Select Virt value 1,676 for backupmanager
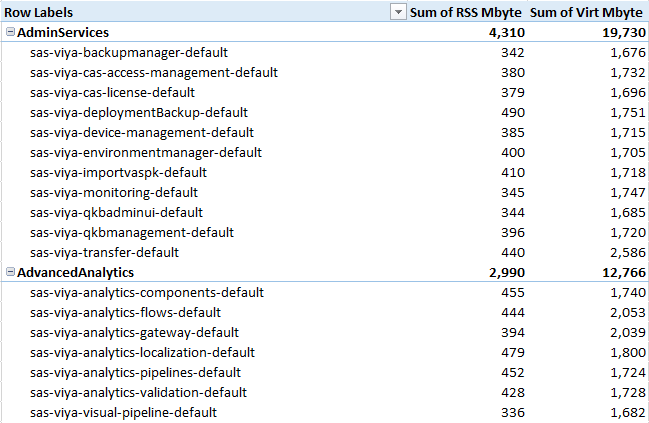Image resolution: width=649 pixels, height=423 pixels. (628, 53)
